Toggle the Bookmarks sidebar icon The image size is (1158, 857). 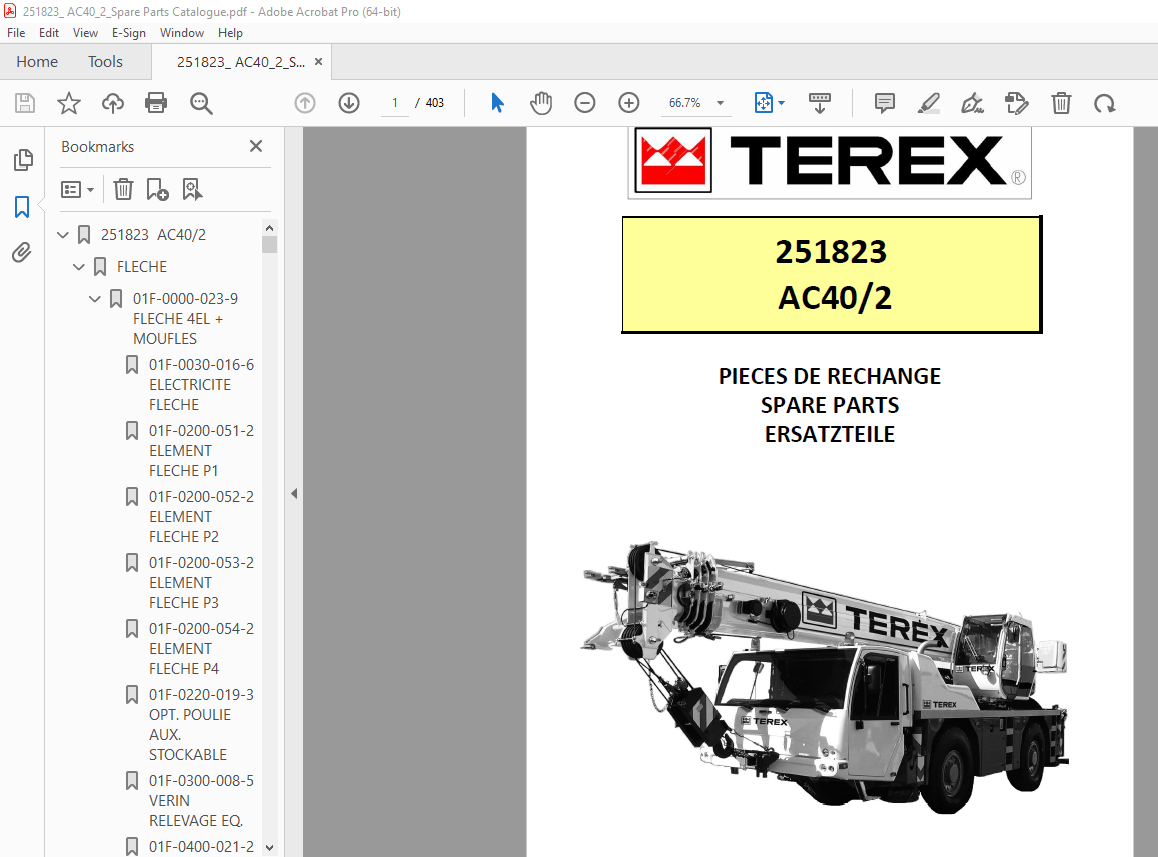point(22,207)
